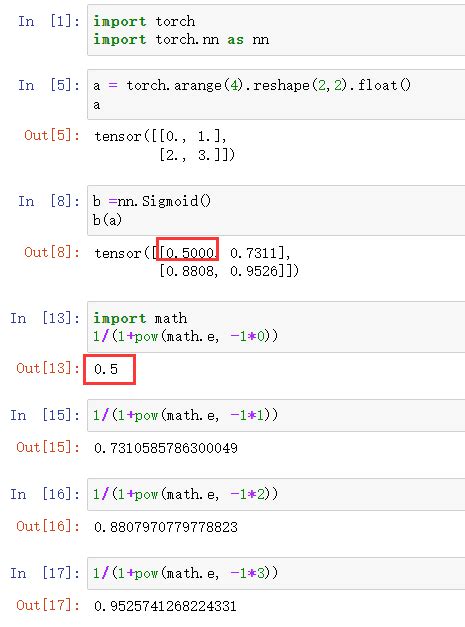
Task: Click output value 0.5 of Out[13]
Action: click(106, 369)
